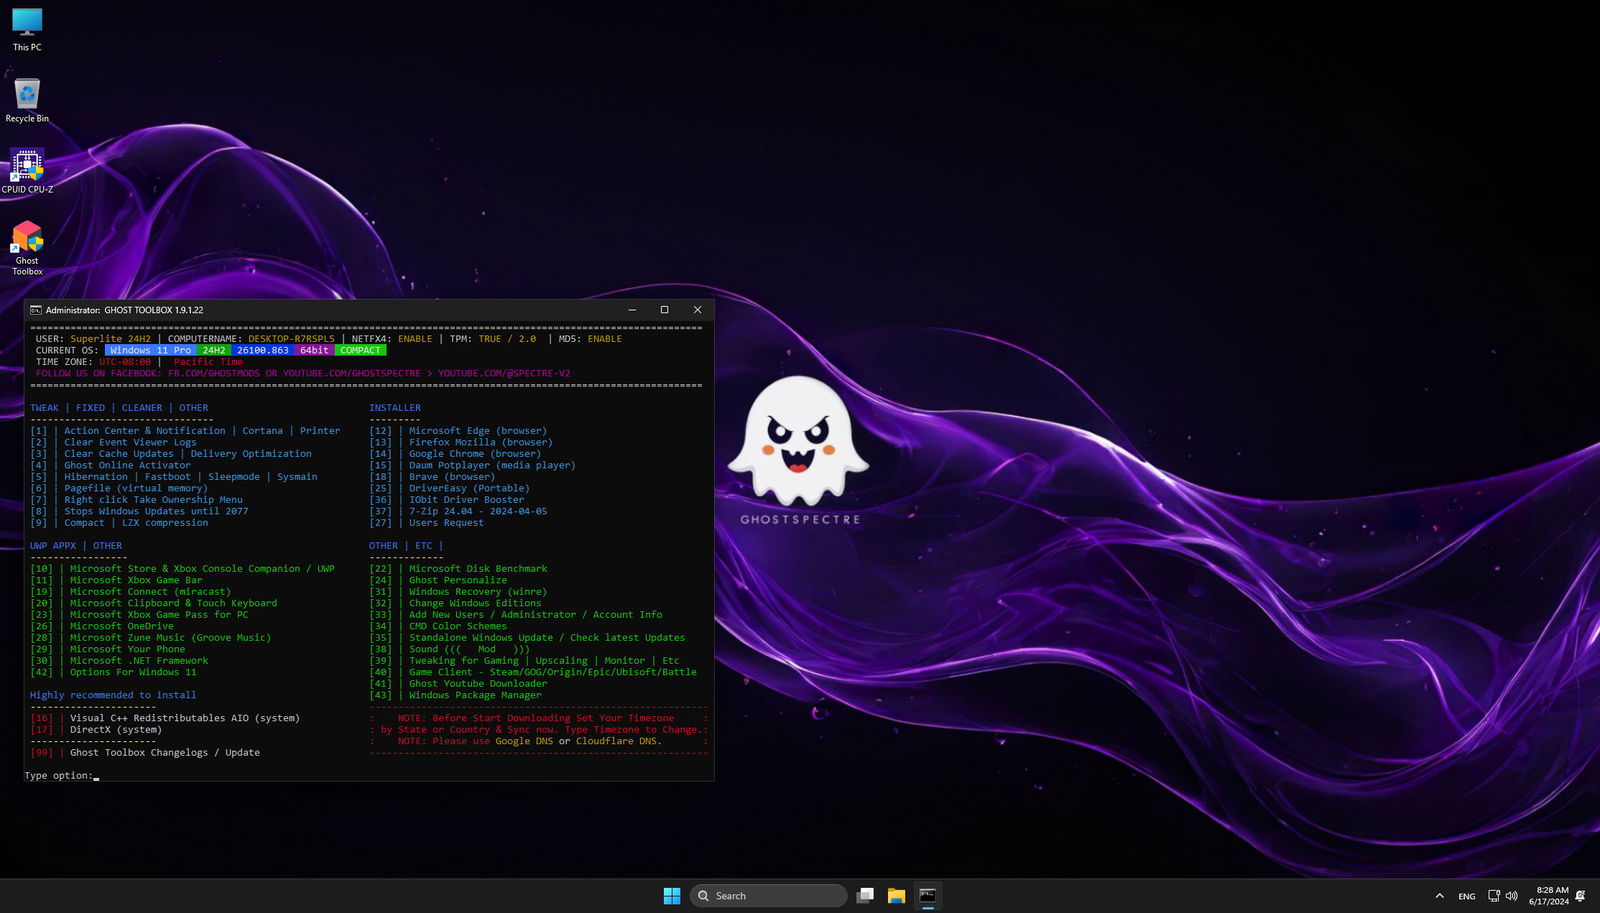Click 'Ghost Youtube Downloader' entry
The image size is (1600, 913).
pyautogui.click(x=478, y=684)
